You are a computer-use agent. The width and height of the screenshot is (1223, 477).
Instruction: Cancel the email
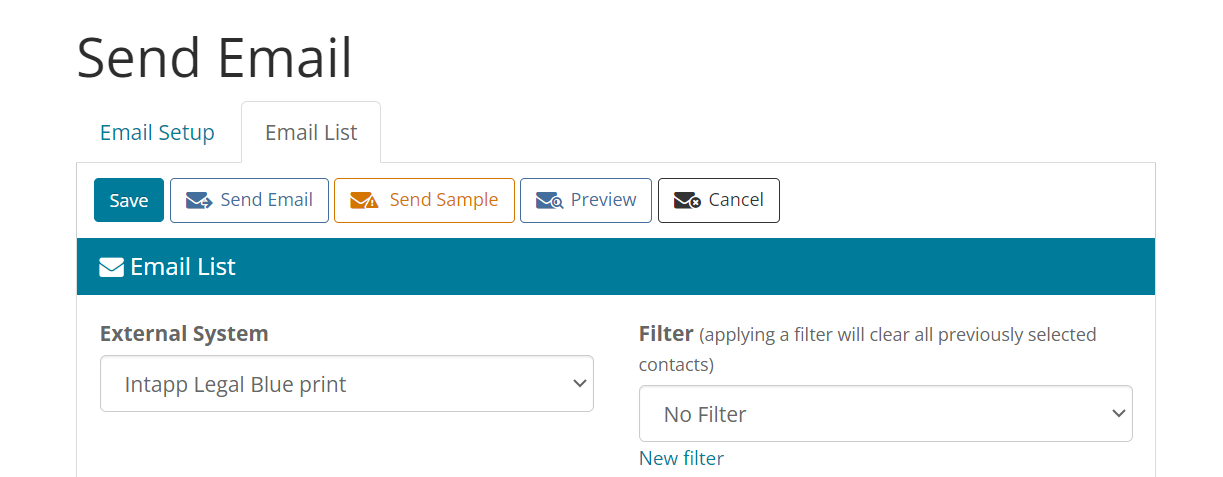pos(719,200)
